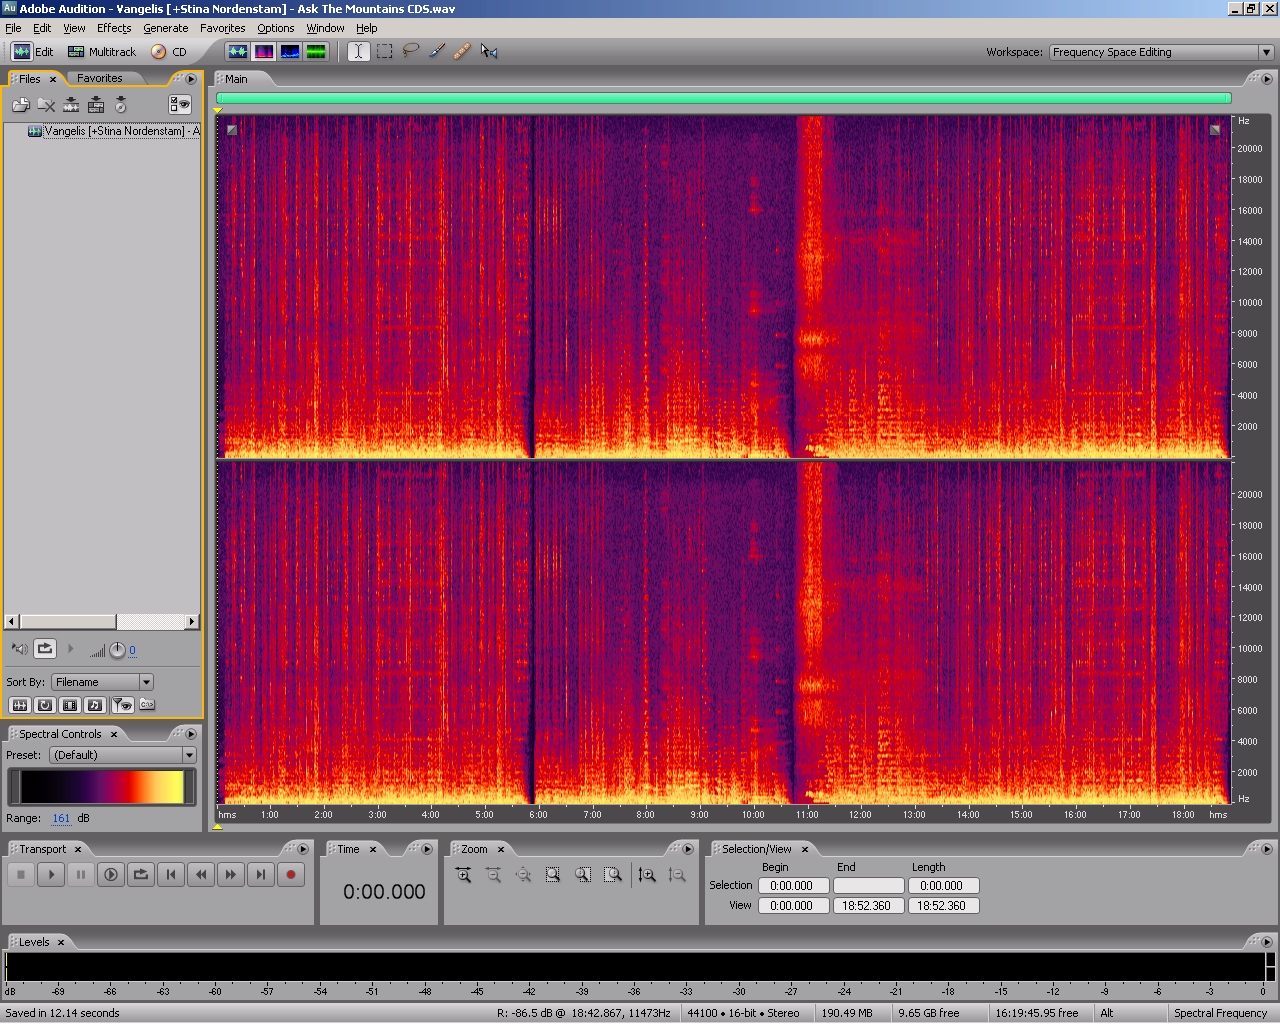Click the CD view button
The width and height of the screenshot is (1280, 1024).
click(169, 52)
